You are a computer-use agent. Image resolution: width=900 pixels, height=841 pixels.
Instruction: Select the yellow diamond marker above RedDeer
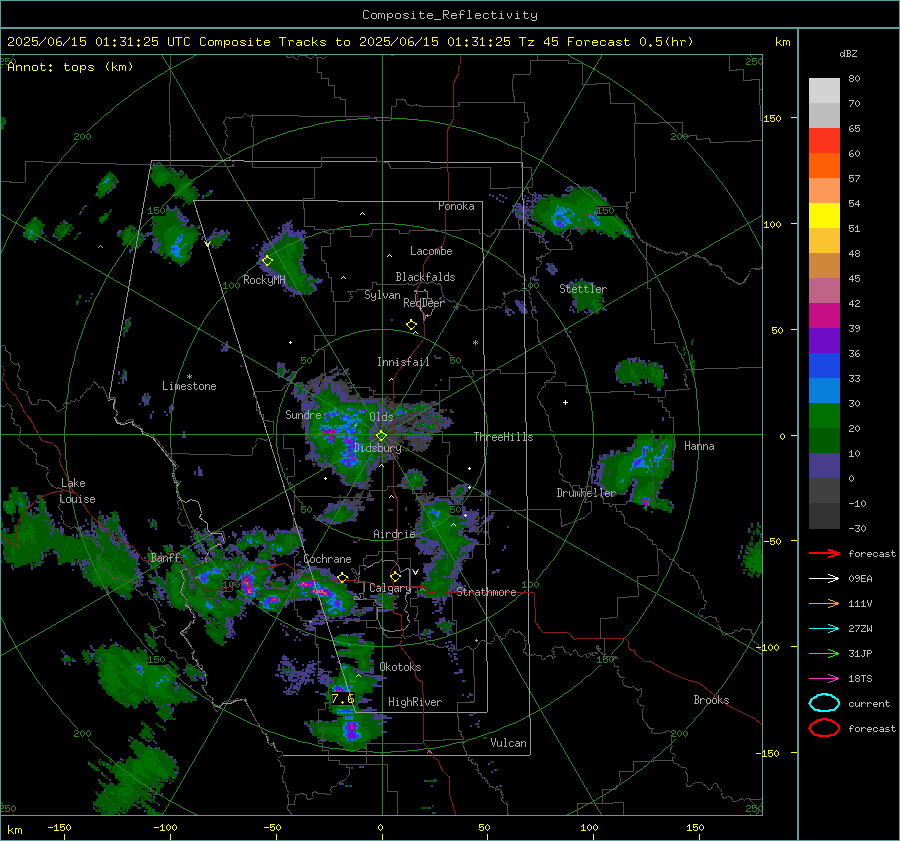click(411, 325)
